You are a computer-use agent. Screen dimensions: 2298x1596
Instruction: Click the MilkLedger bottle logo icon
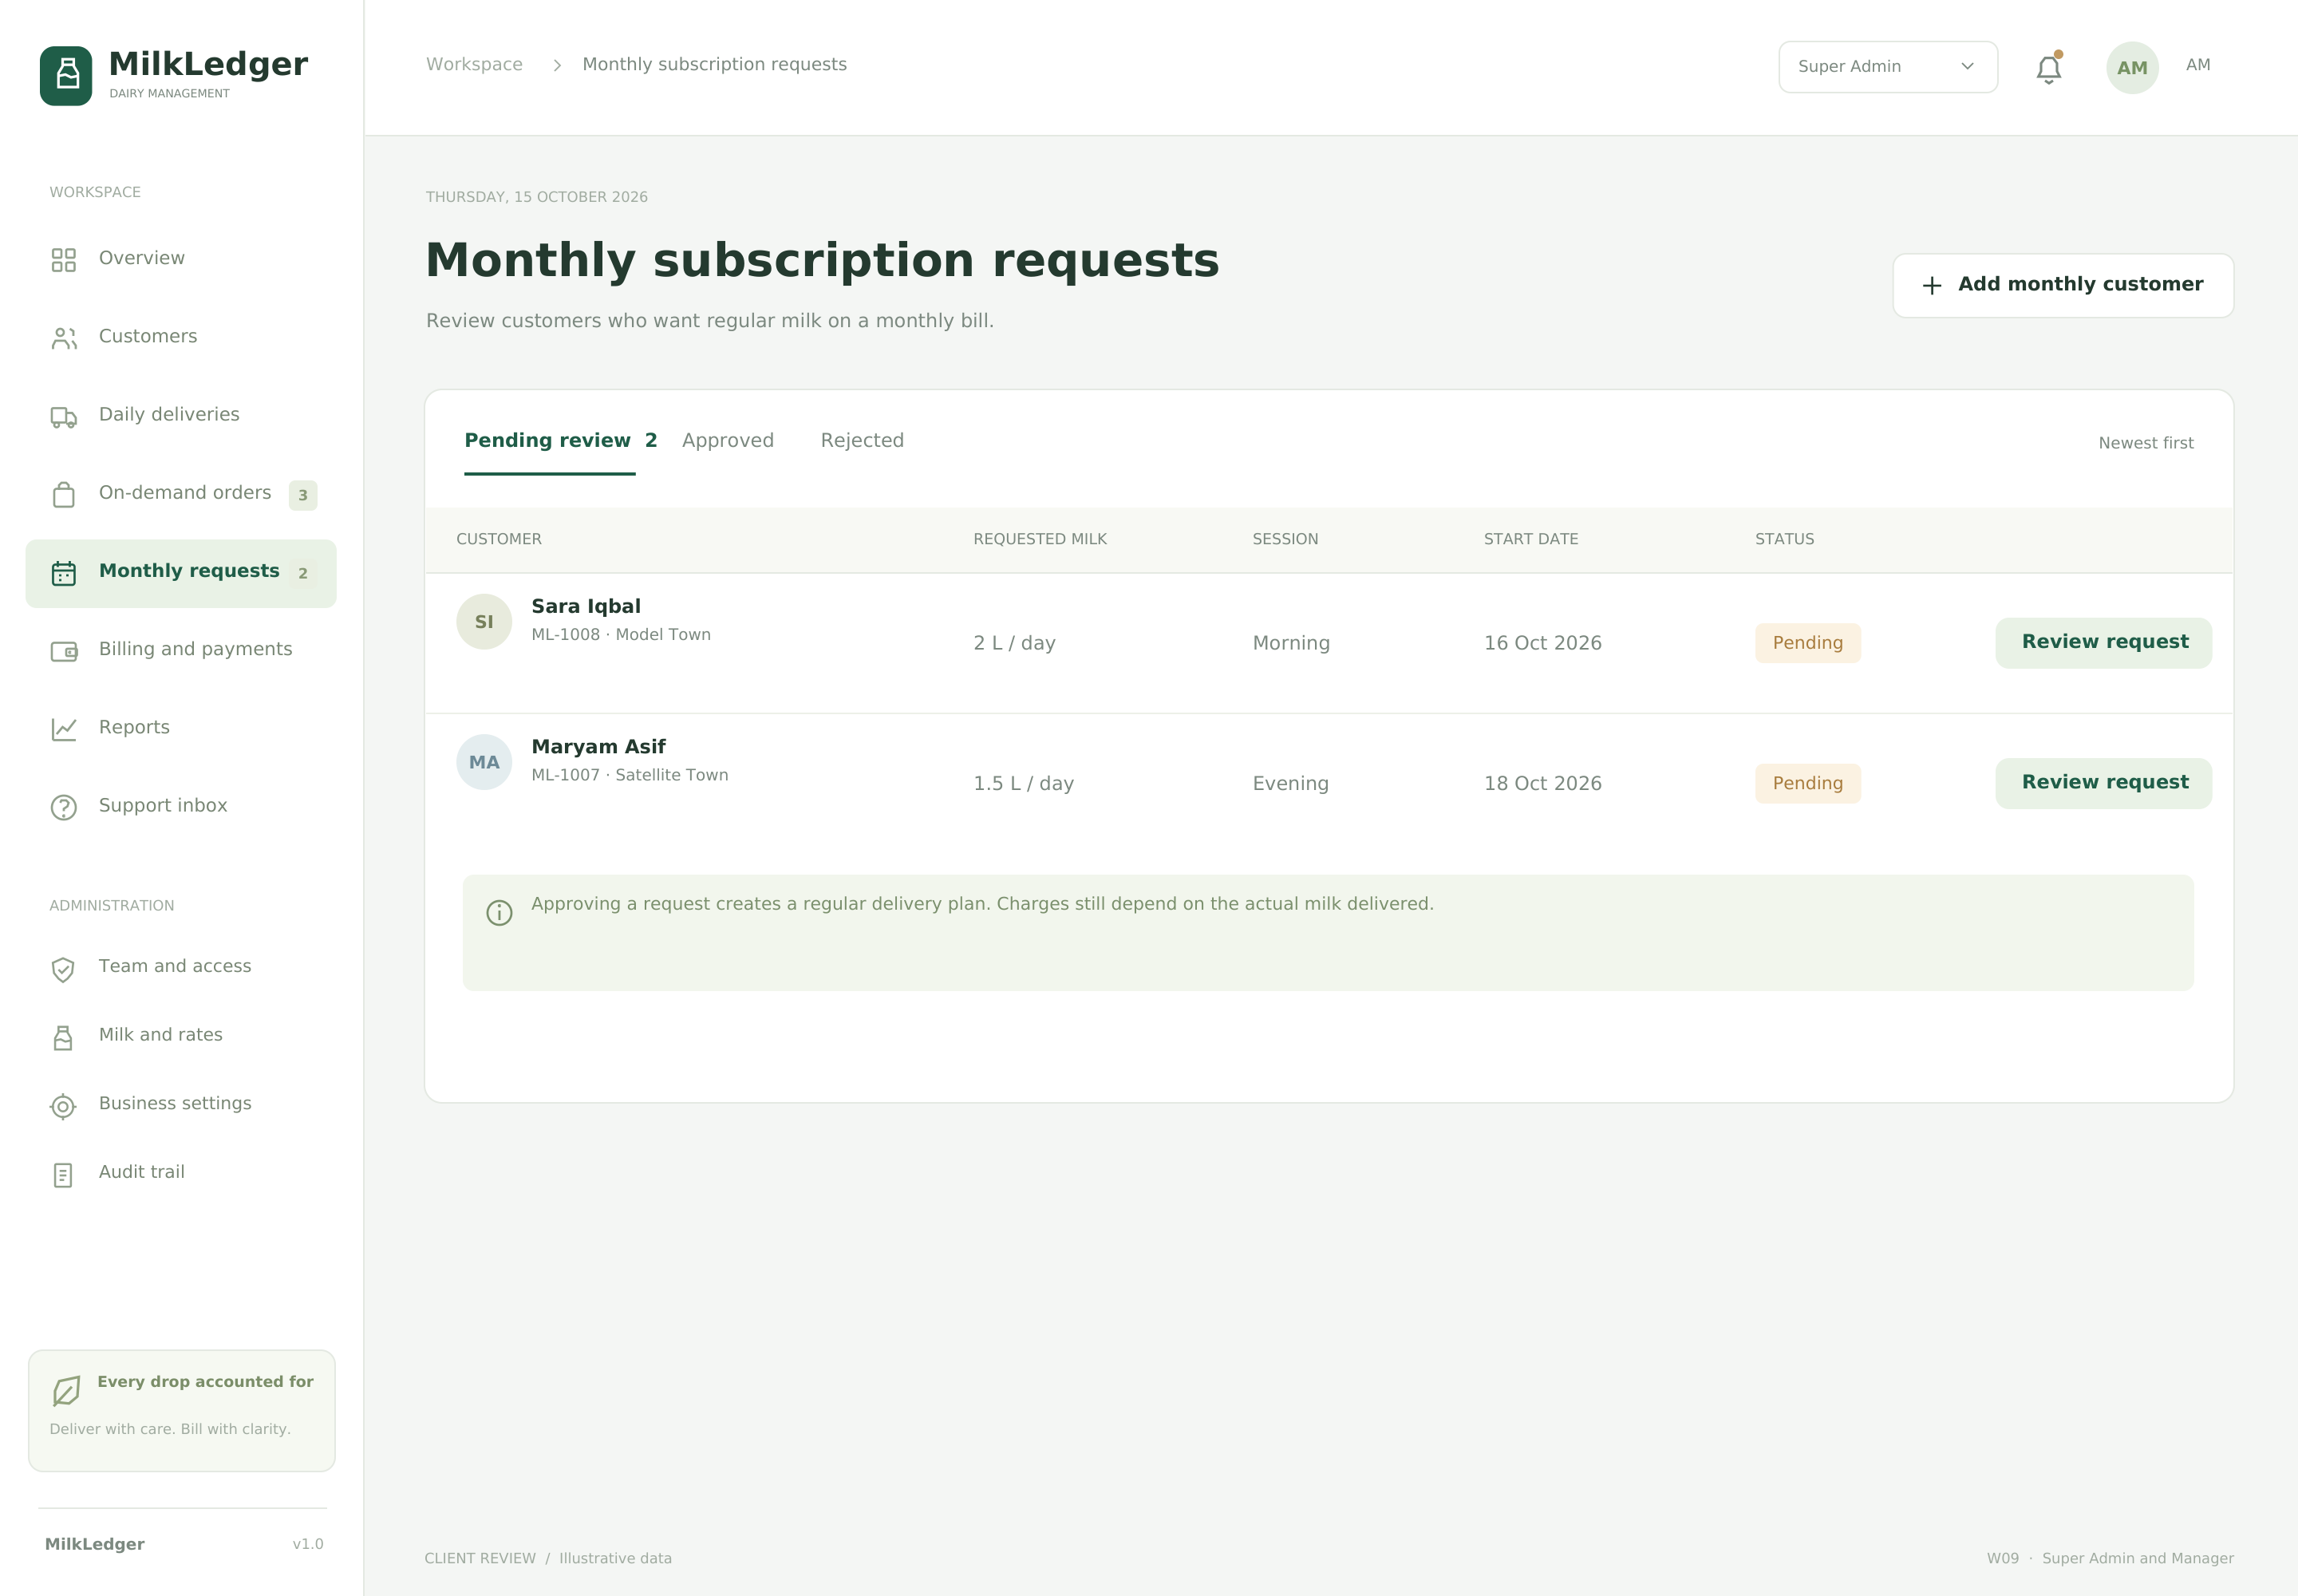coord(66,76)
